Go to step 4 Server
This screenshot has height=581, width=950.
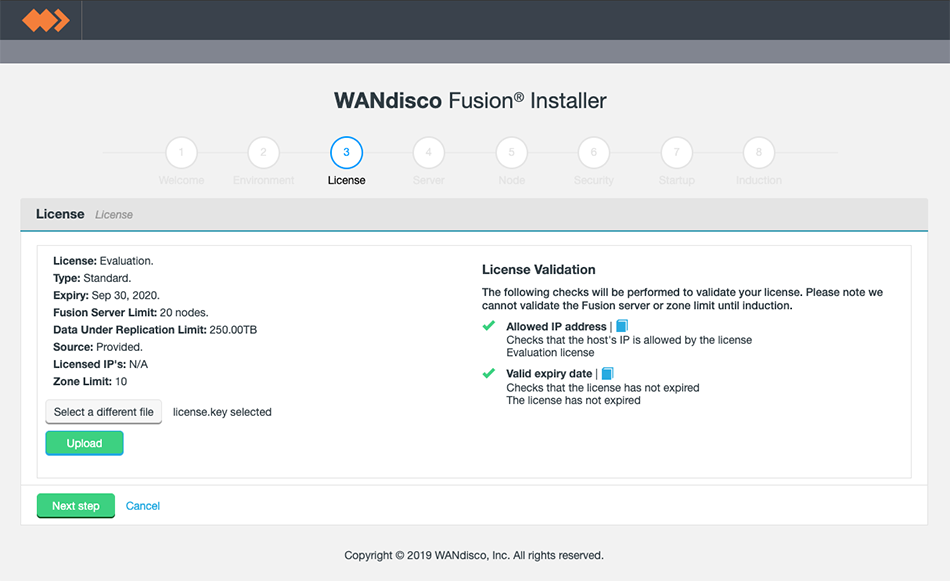point(429,153)
